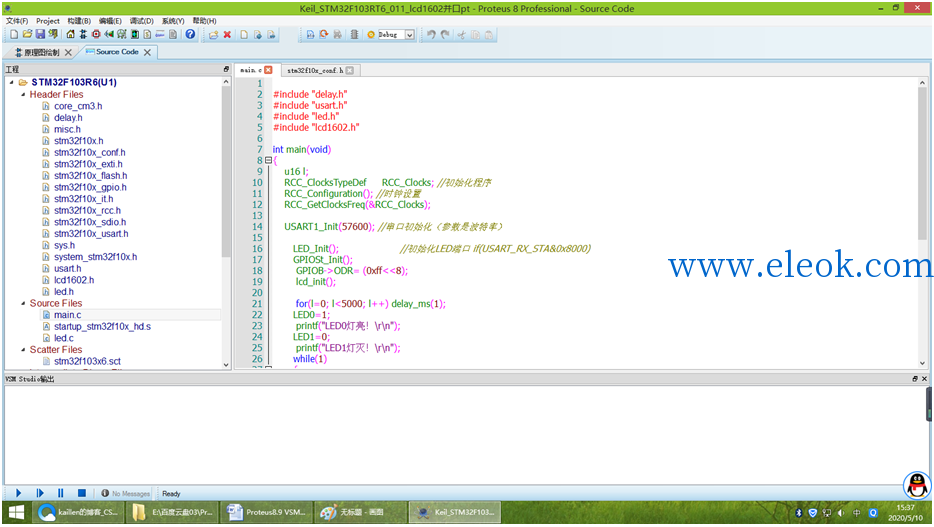Click the volume icon in system tray
The height and width of the screenshot is (527, 934).
(x=841, y=512)
